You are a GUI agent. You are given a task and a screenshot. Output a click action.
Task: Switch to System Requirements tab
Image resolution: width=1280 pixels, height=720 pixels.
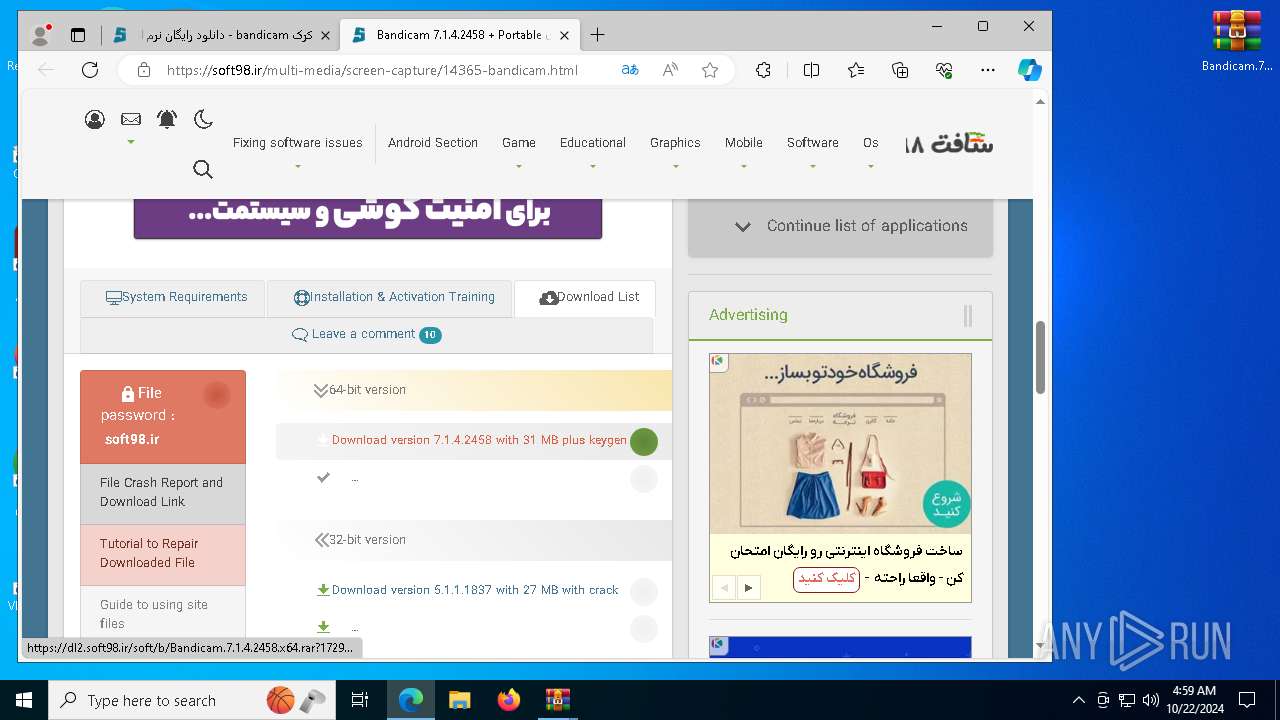tap(172, 298)
